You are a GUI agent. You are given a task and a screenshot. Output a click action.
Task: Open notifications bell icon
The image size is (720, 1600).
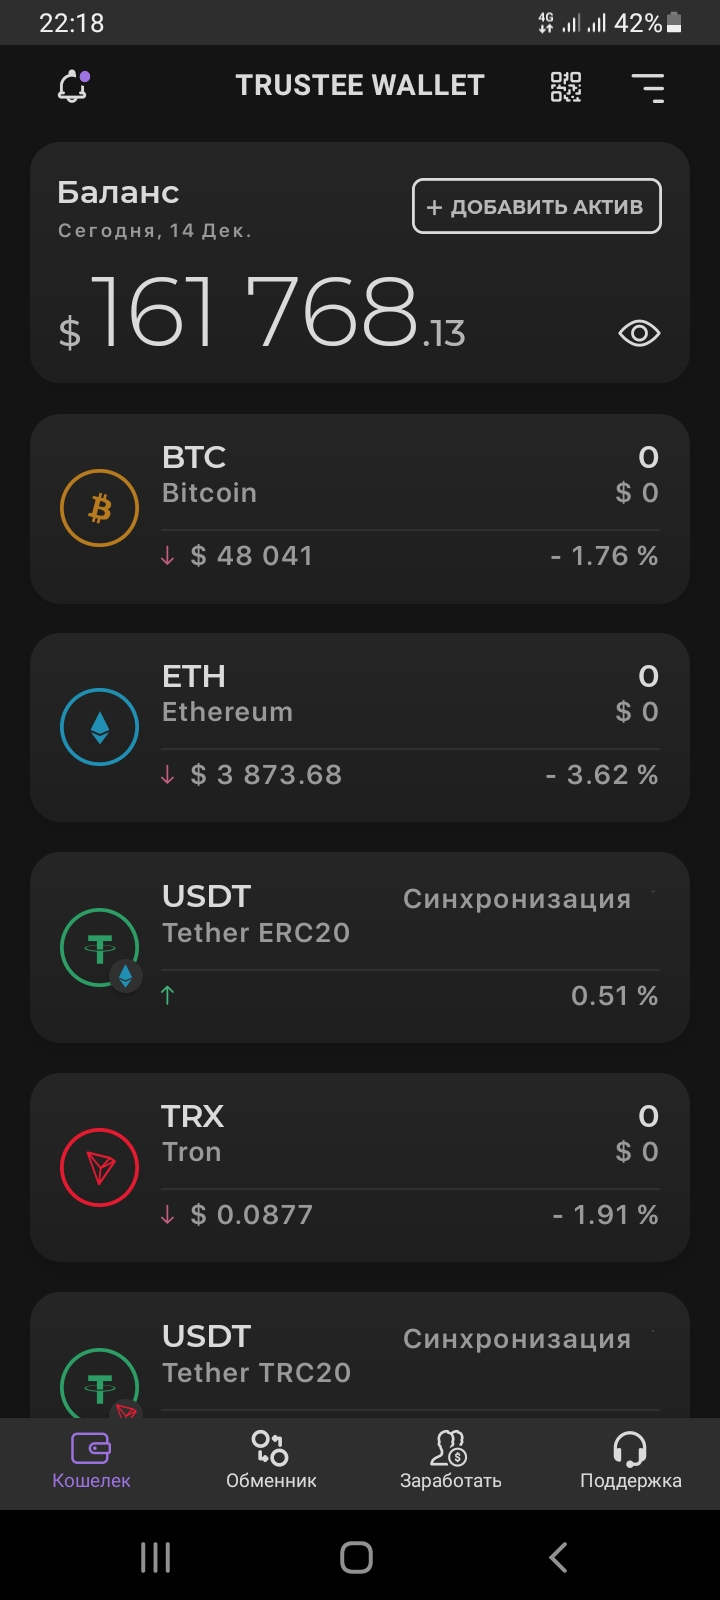[x=73, y=87]
